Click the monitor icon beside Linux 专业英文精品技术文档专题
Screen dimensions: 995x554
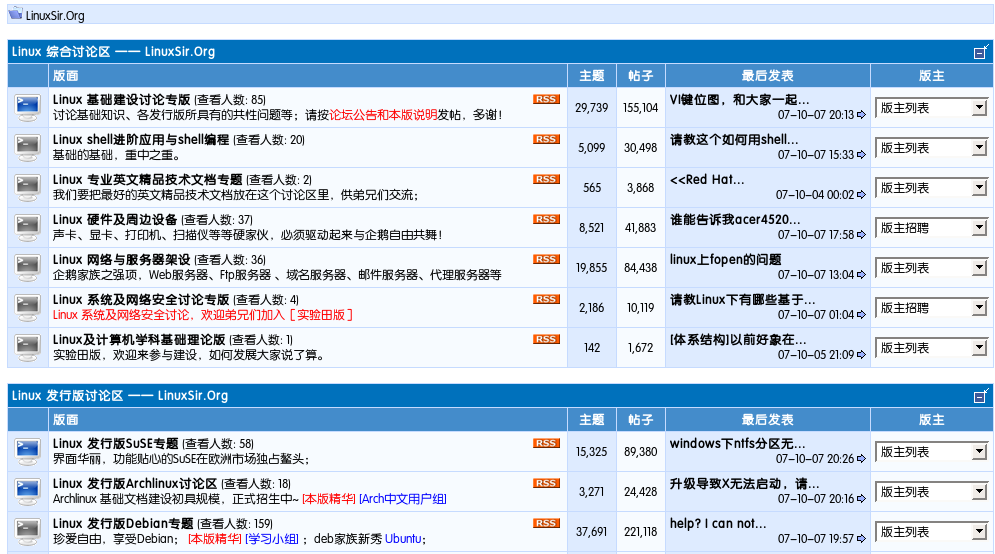(x=28, y=188)
